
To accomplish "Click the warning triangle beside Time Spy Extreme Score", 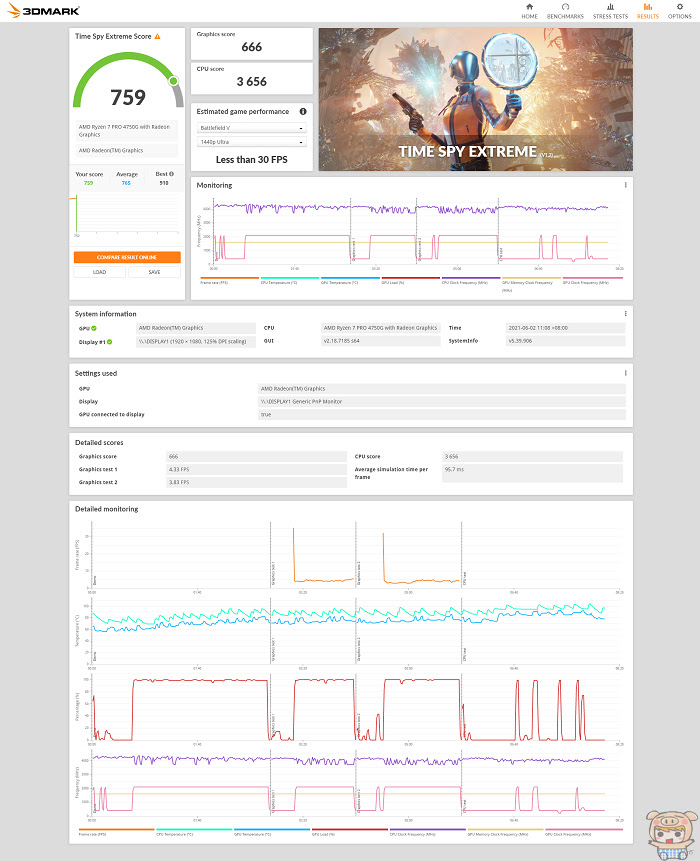I will point(158,36).
